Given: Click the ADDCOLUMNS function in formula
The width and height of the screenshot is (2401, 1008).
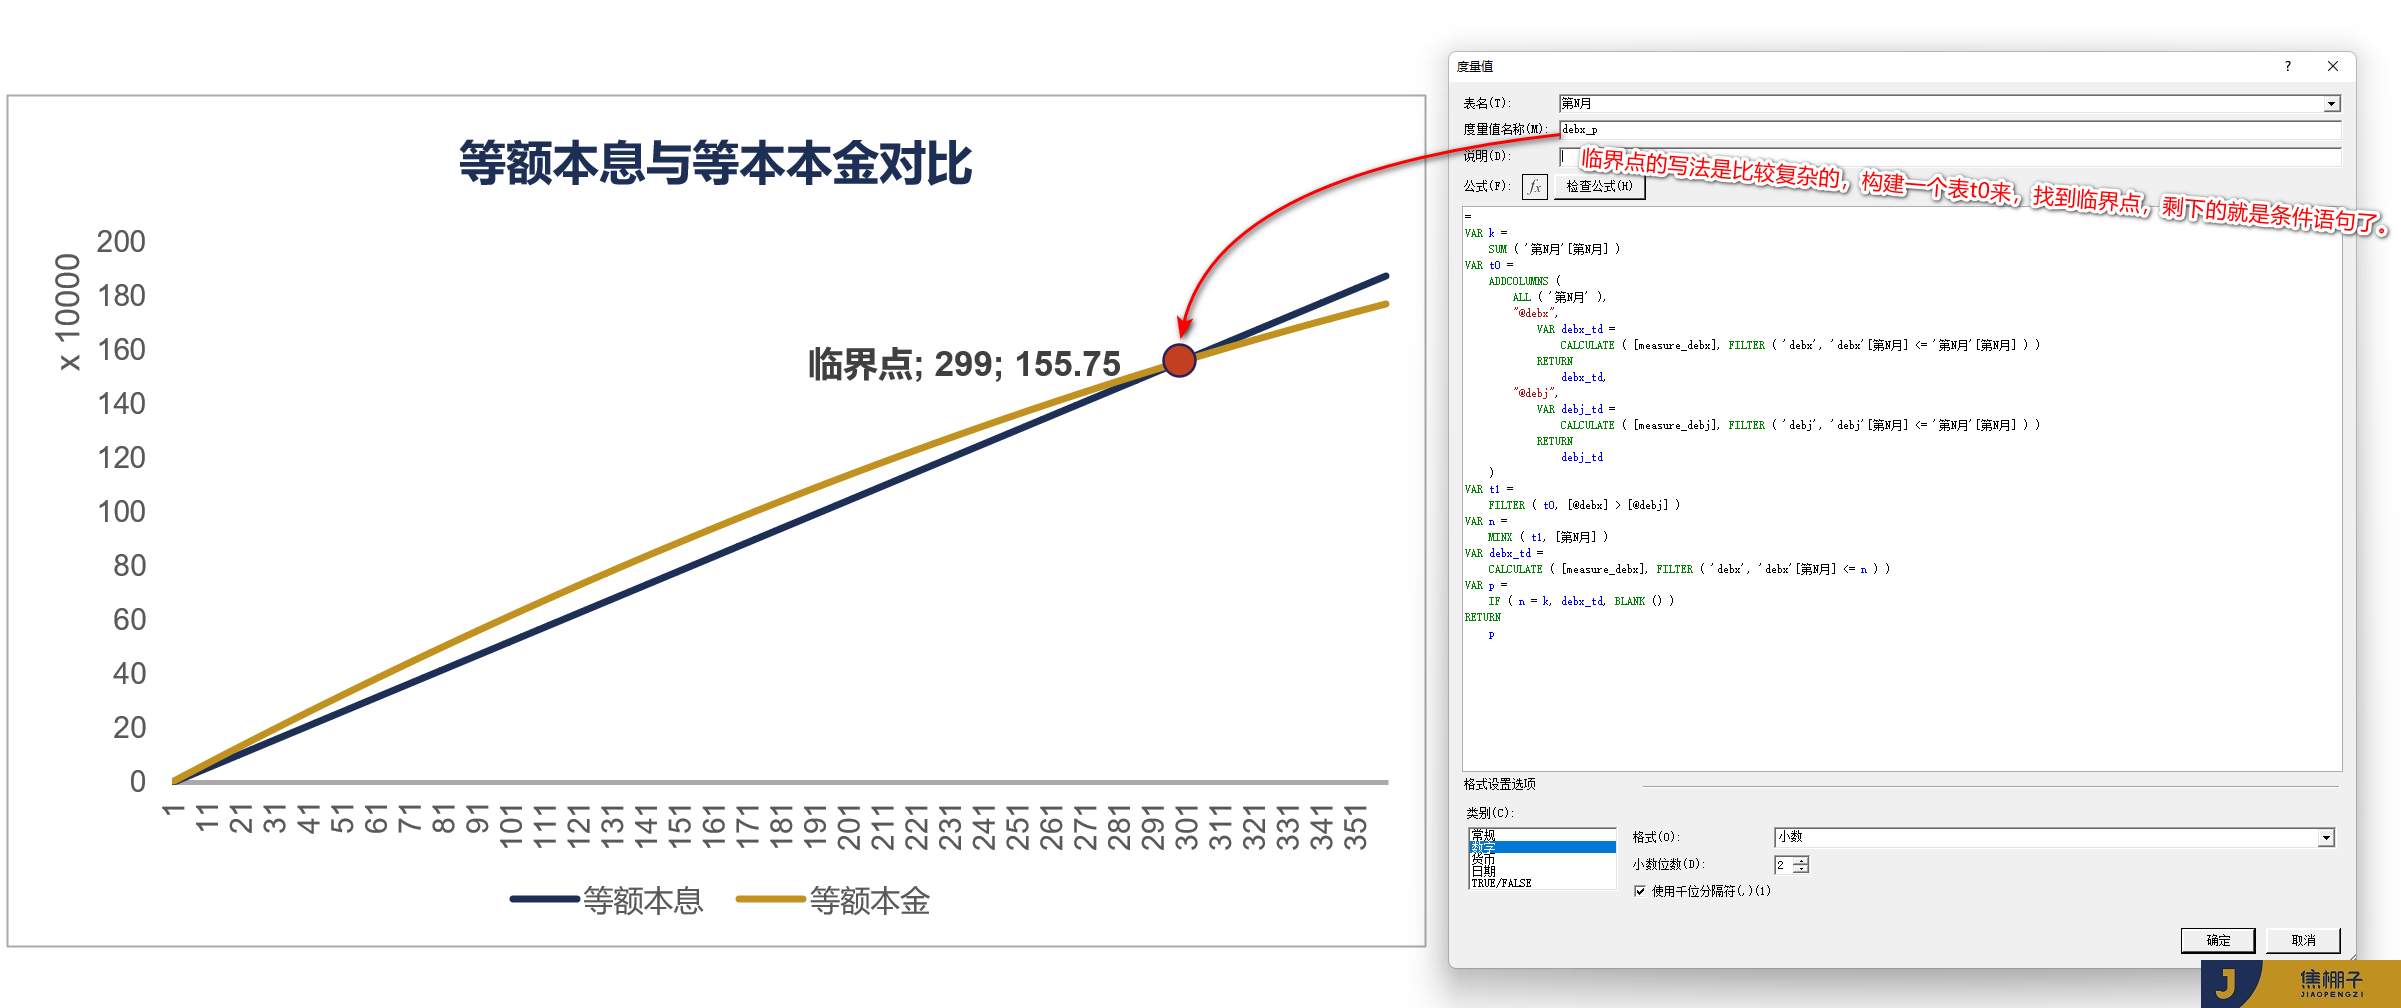Looking at the screenshot, I should pyautogui.click(x=1518, y=281).
